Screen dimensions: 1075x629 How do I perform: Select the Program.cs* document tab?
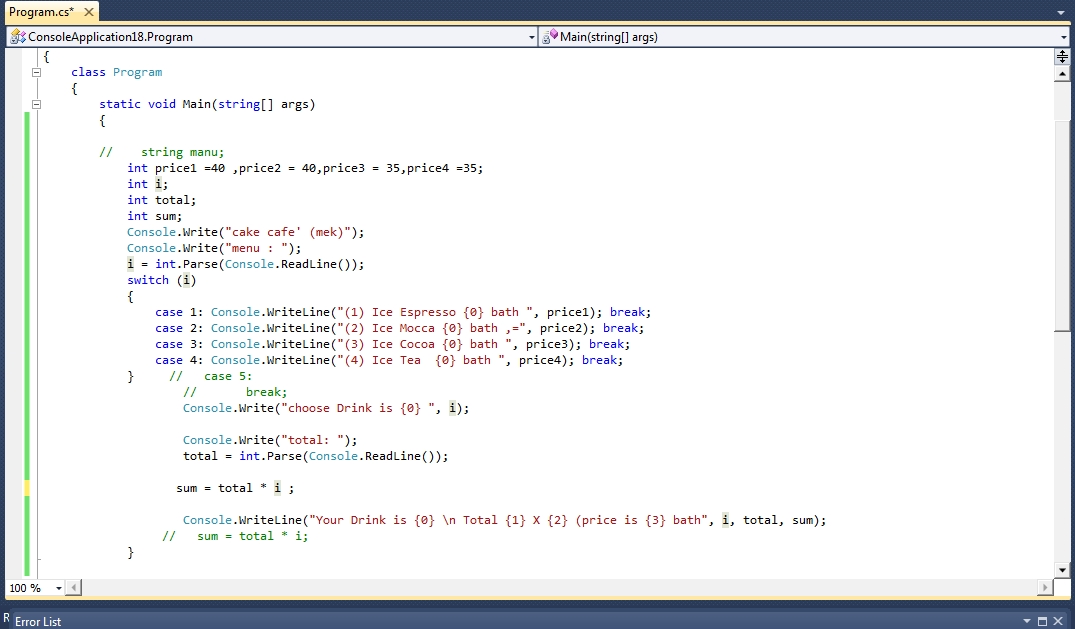coord(41,12)
